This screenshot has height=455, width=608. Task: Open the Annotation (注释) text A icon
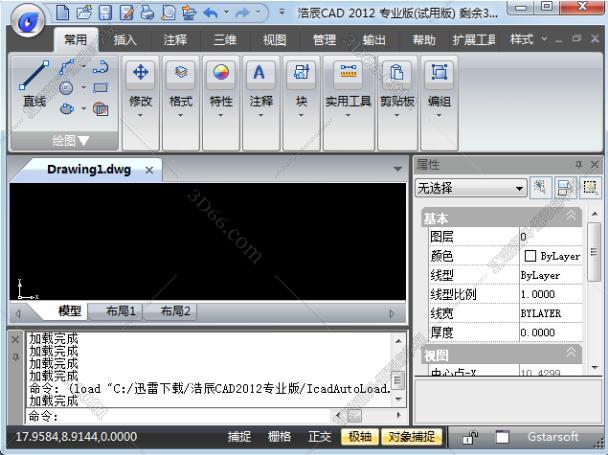260,73
